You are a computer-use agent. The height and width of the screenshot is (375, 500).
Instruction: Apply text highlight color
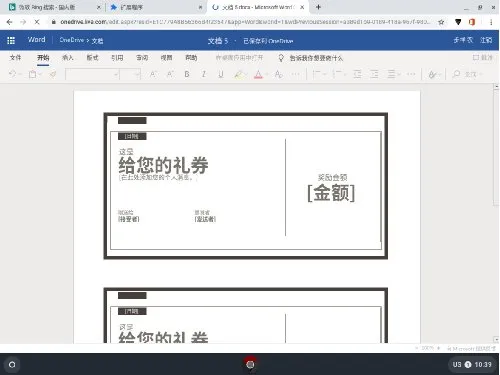(238, 74)
